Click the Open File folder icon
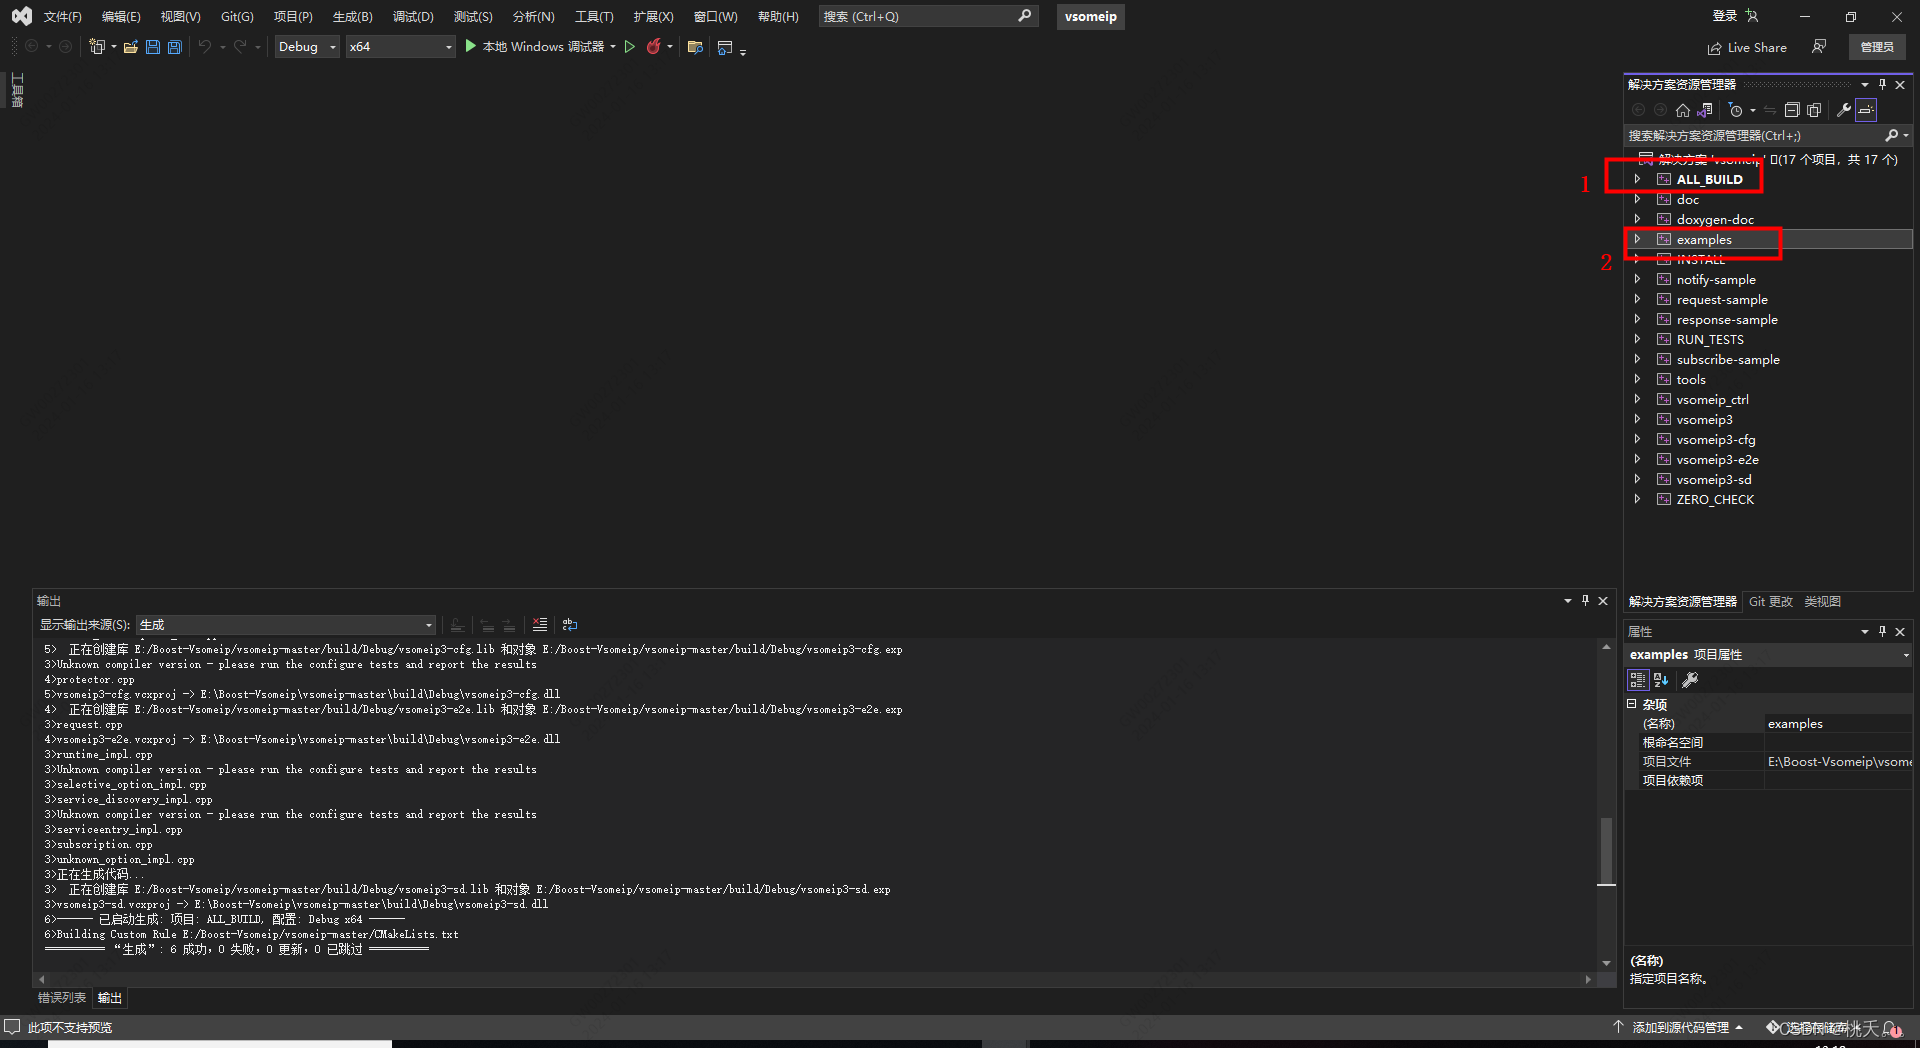The width and height of the screenshot is (1920, 1048). (x=130, y=47)
